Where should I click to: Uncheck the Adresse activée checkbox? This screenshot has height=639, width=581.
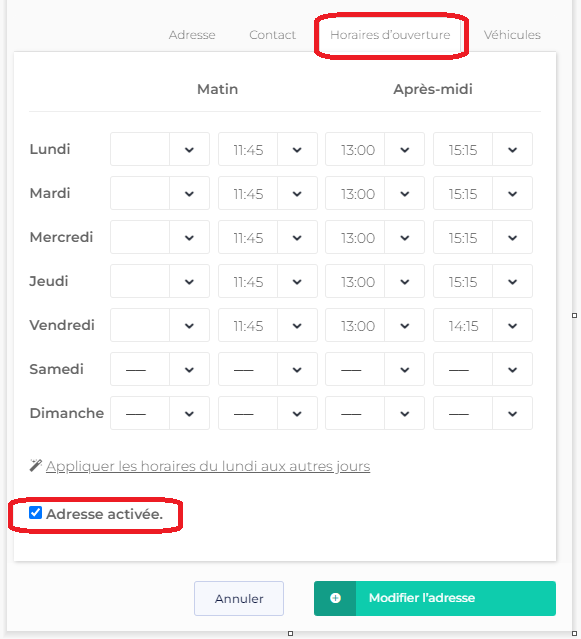click(35, 513)
